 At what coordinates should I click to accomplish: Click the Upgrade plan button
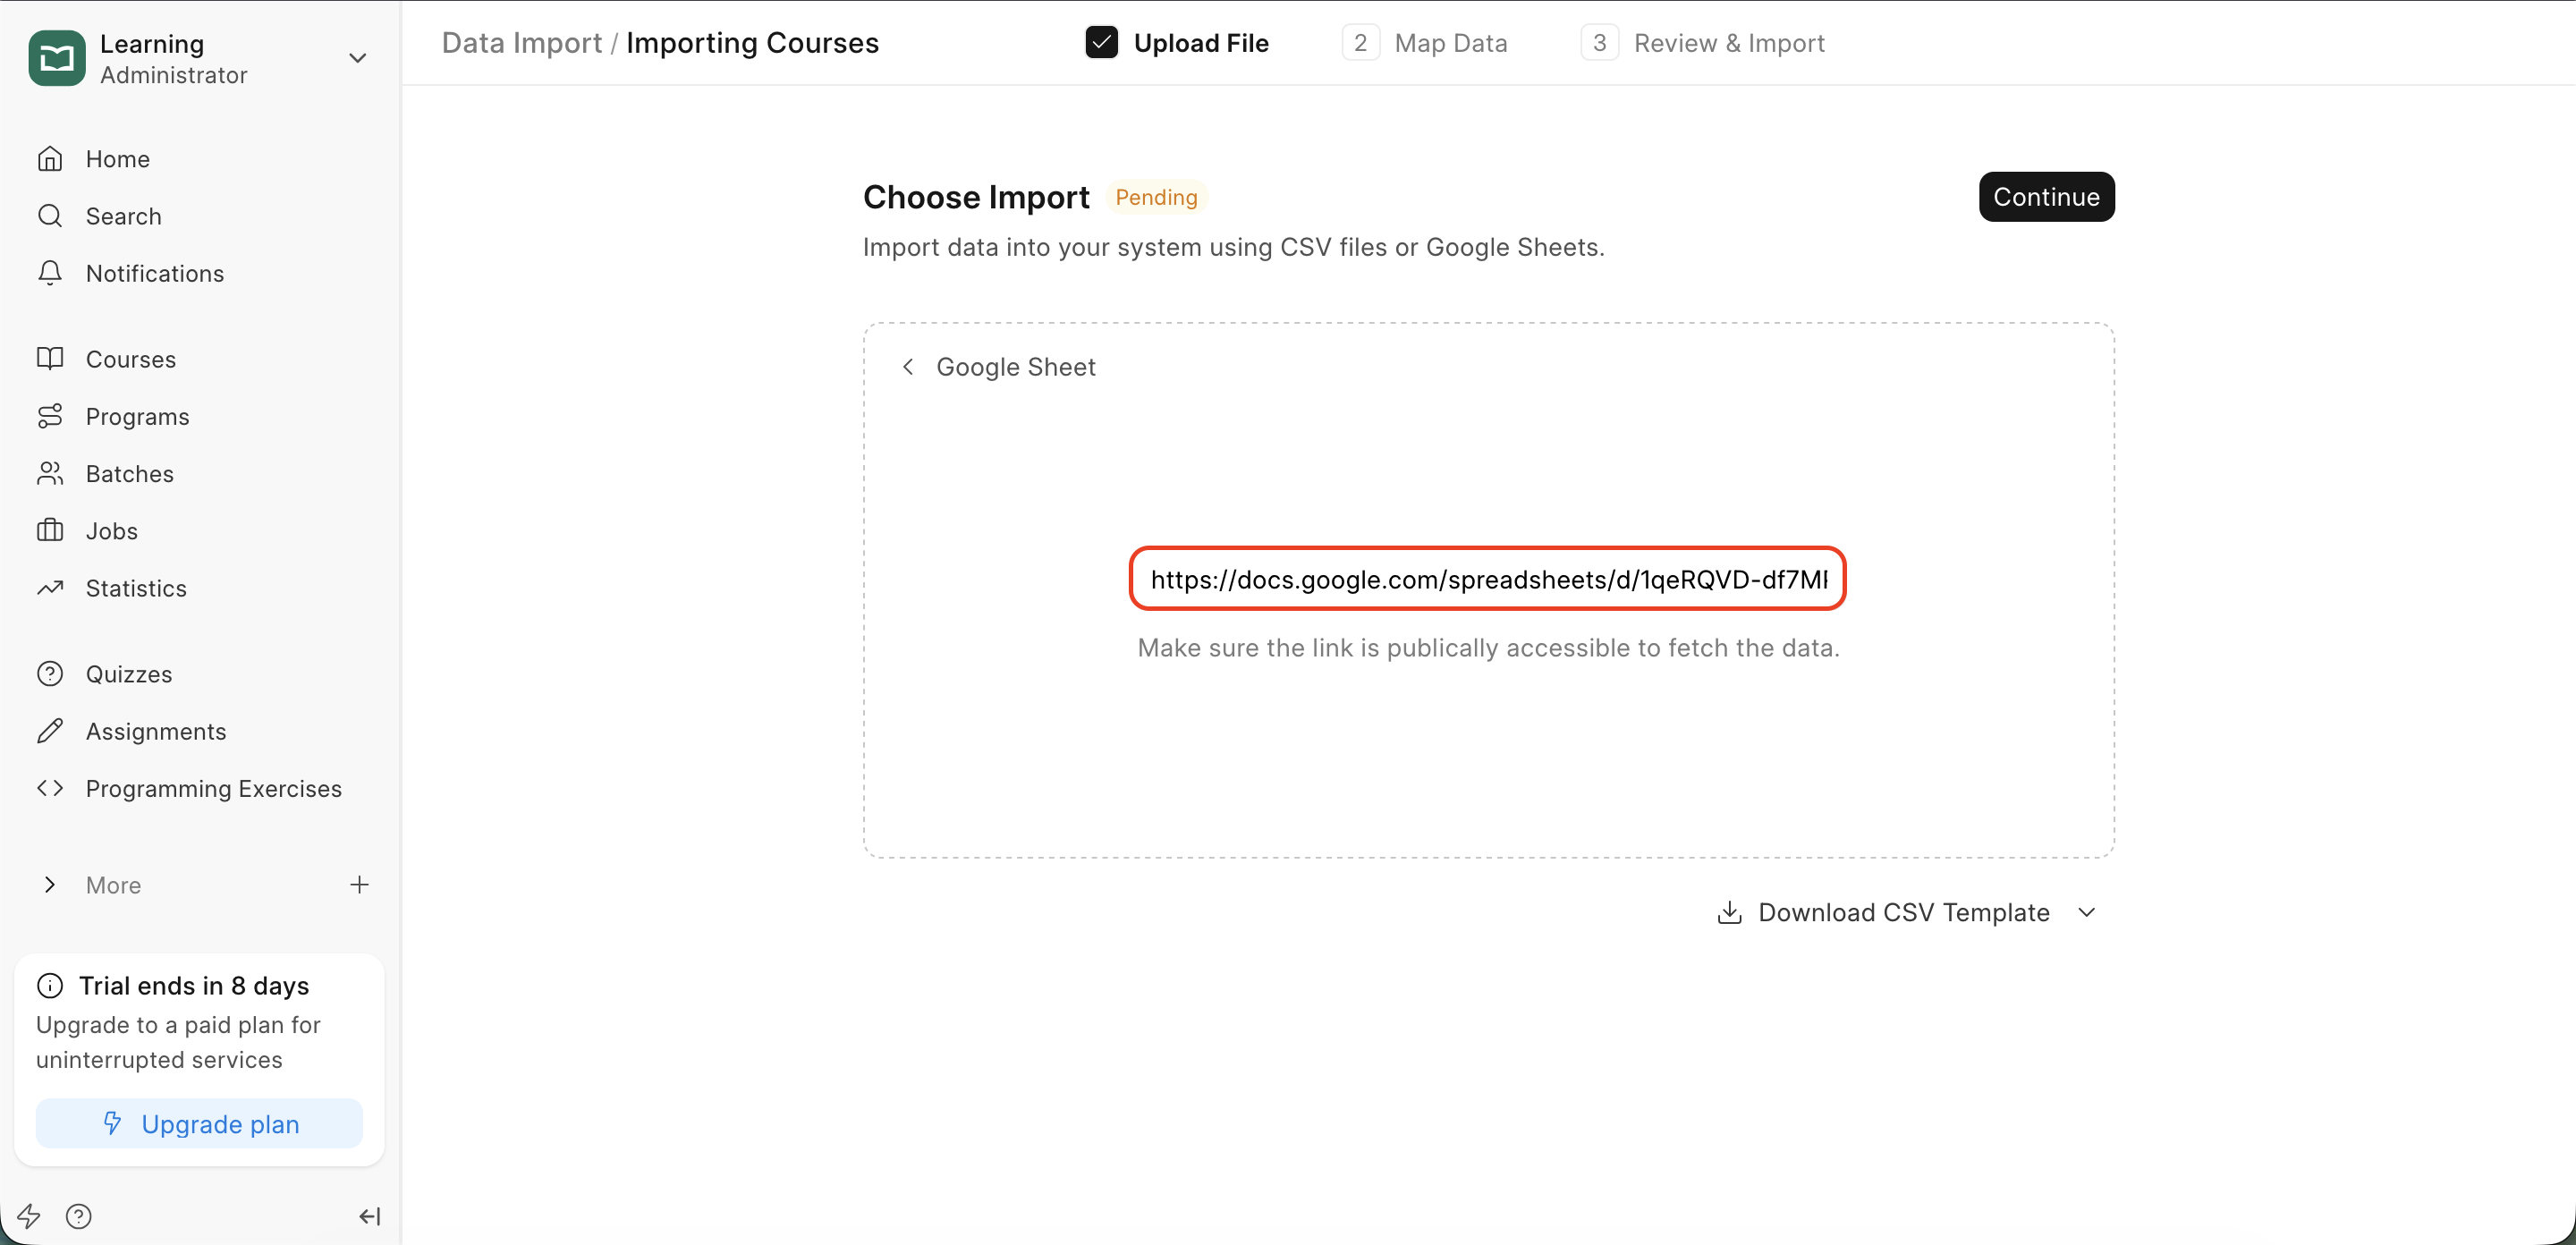click(x=199, y=1124)
